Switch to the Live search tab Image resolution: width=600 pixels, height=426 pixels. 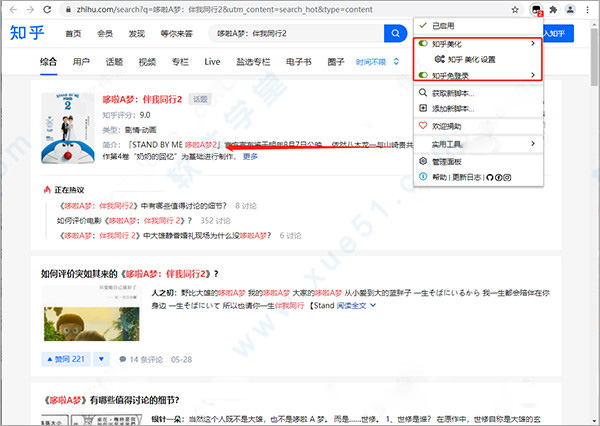(212, 62)
